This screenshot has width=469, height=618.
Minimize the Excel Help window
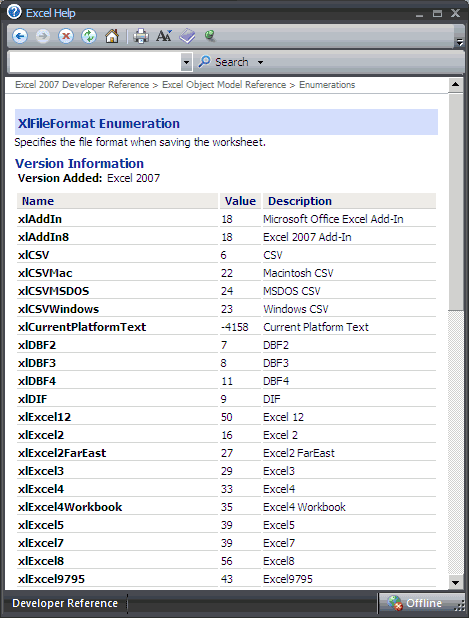[x=419, y=14]
